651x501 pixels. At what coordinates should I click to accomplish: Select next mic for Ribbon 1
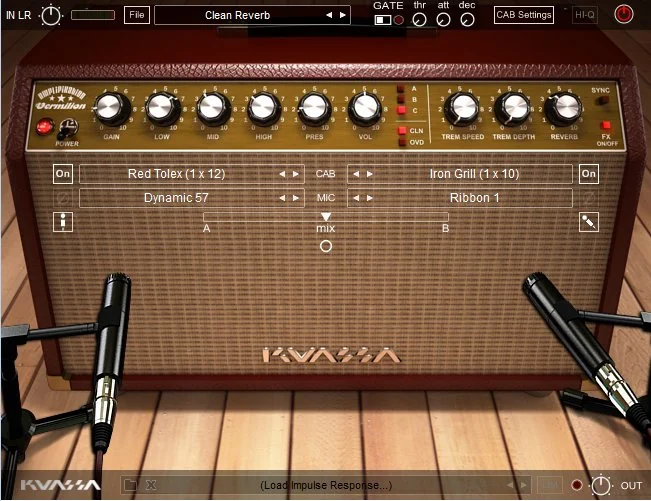pos(370,198)
